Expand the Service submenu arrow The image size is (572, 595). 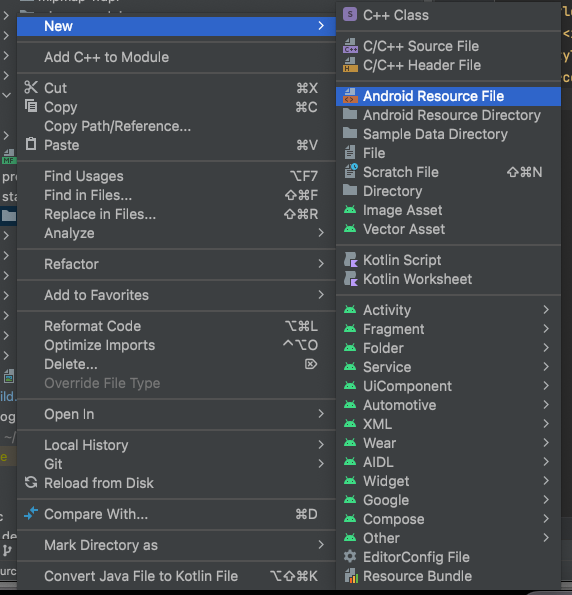pyautogui.click(x=546, y=367)
